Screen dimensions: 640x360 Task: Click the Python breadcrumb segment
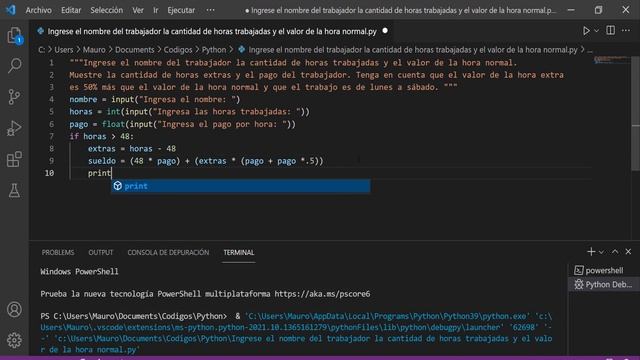[214, 50]
